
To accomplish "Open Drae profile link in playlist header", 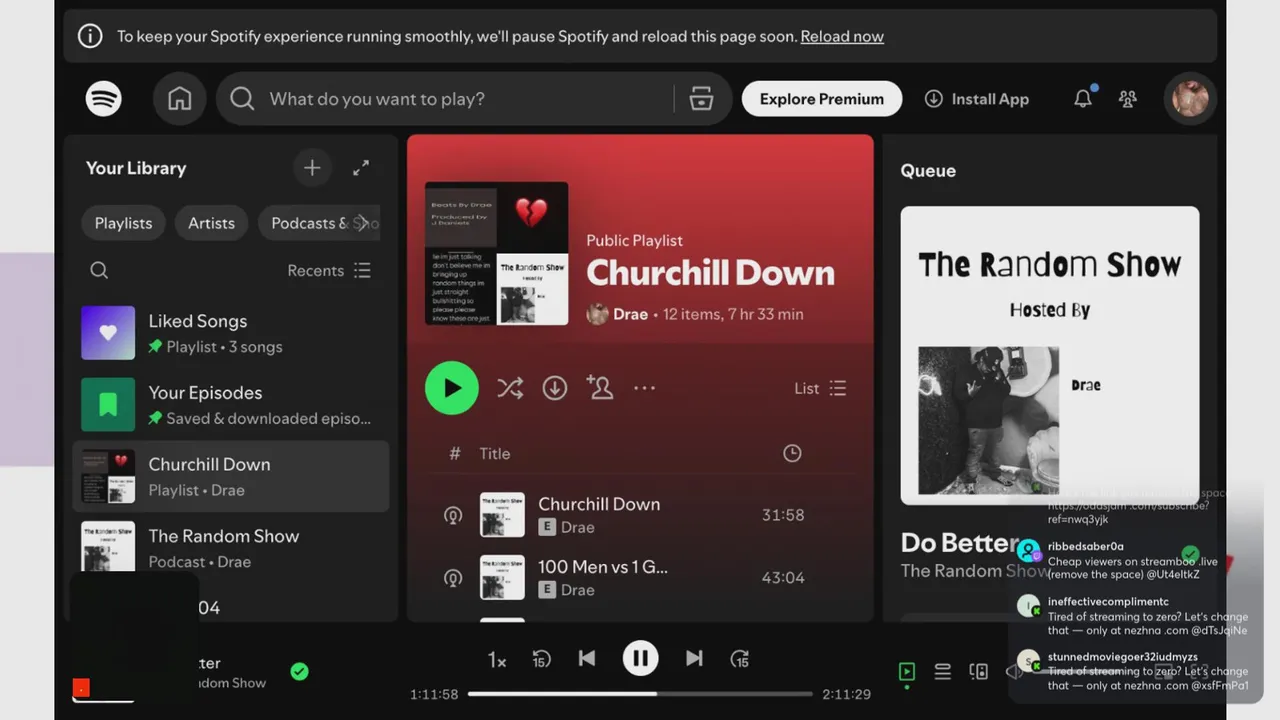I will (631, 314).
